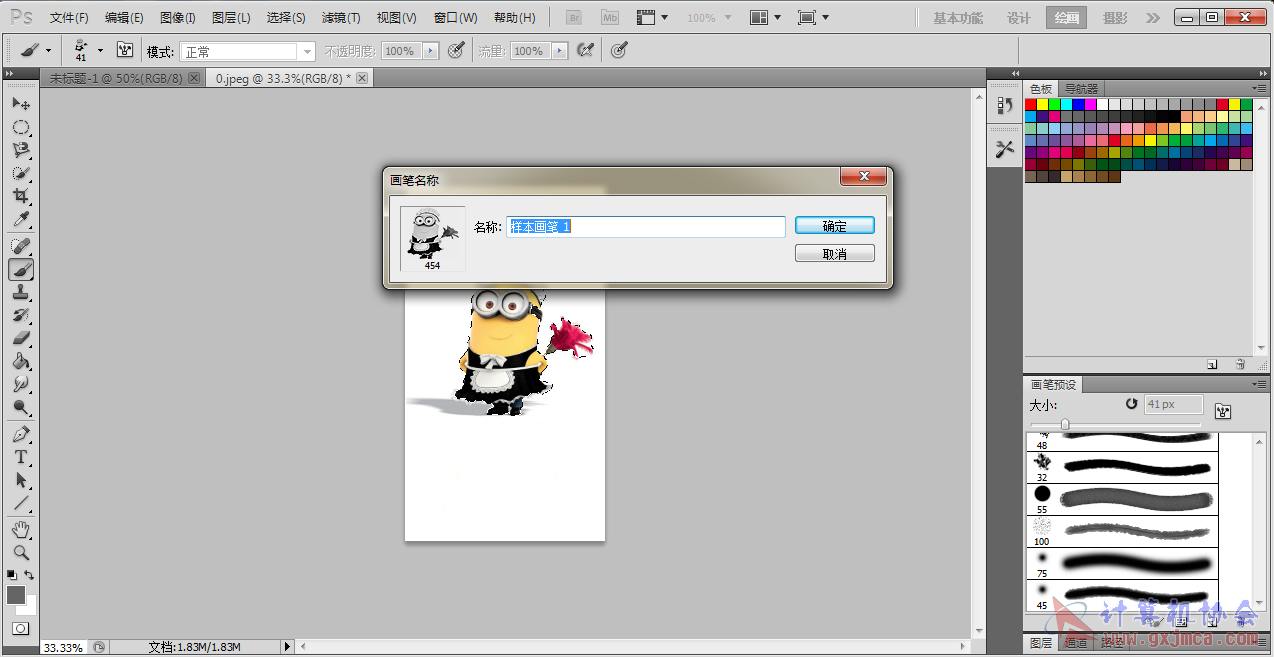The image size is (1274, 657).
Task: Select the 设计 workspace
Action: [1018, 18]
